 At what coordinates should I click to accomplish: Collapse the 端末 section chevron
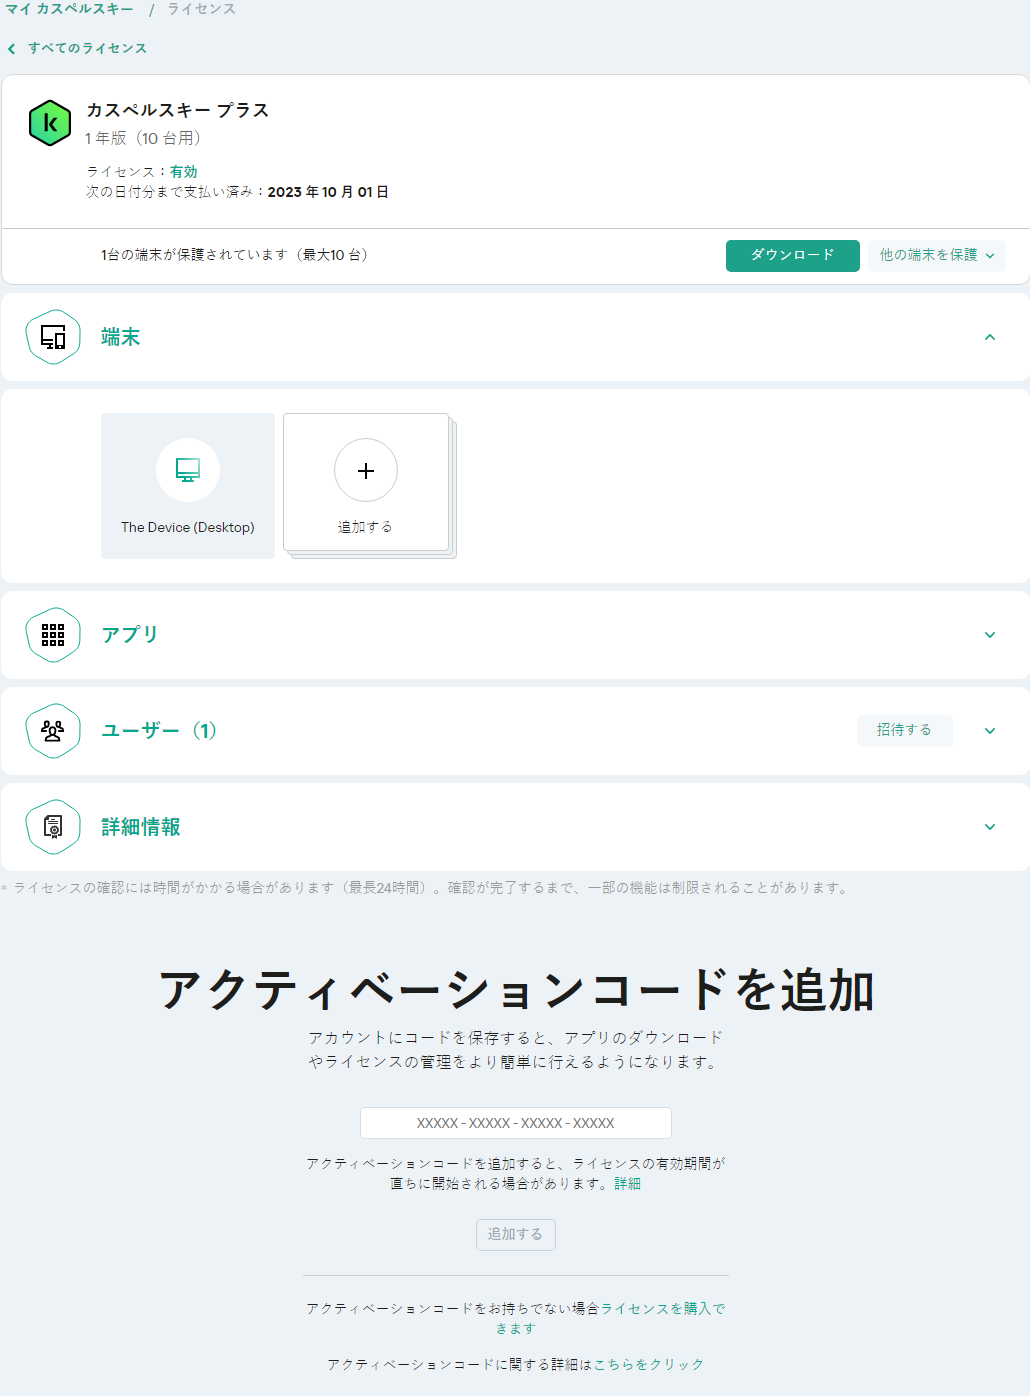pyautogui.click(x=990, y=337)
